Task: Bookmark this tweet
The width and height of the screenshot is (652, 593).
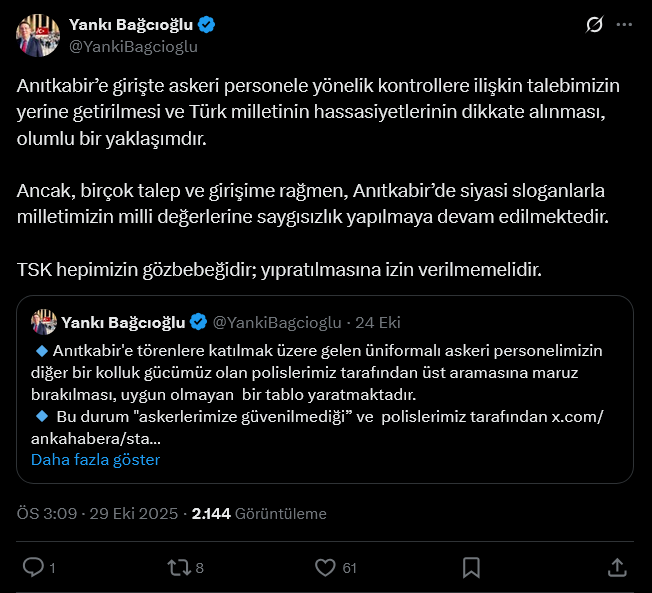Action: tap(469, 568)
